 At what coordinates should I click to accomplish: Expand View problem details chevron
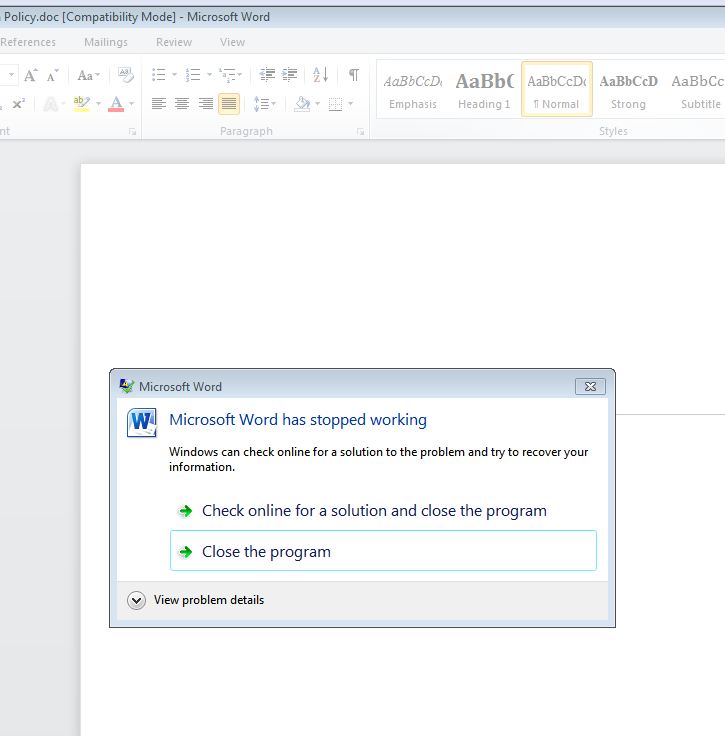tap(136, 600)
